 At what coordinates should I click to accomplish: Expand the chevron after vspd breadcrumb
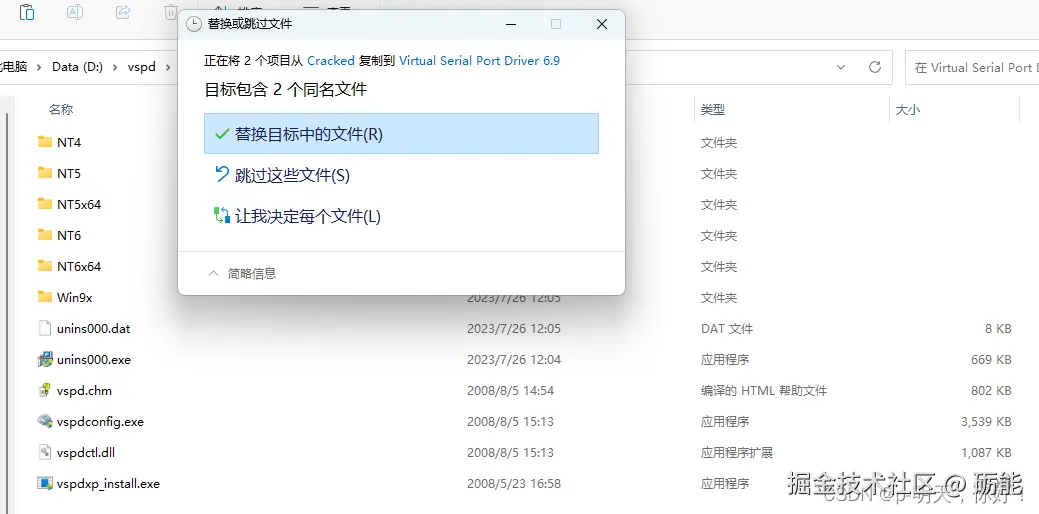click(x=168, y=67)
